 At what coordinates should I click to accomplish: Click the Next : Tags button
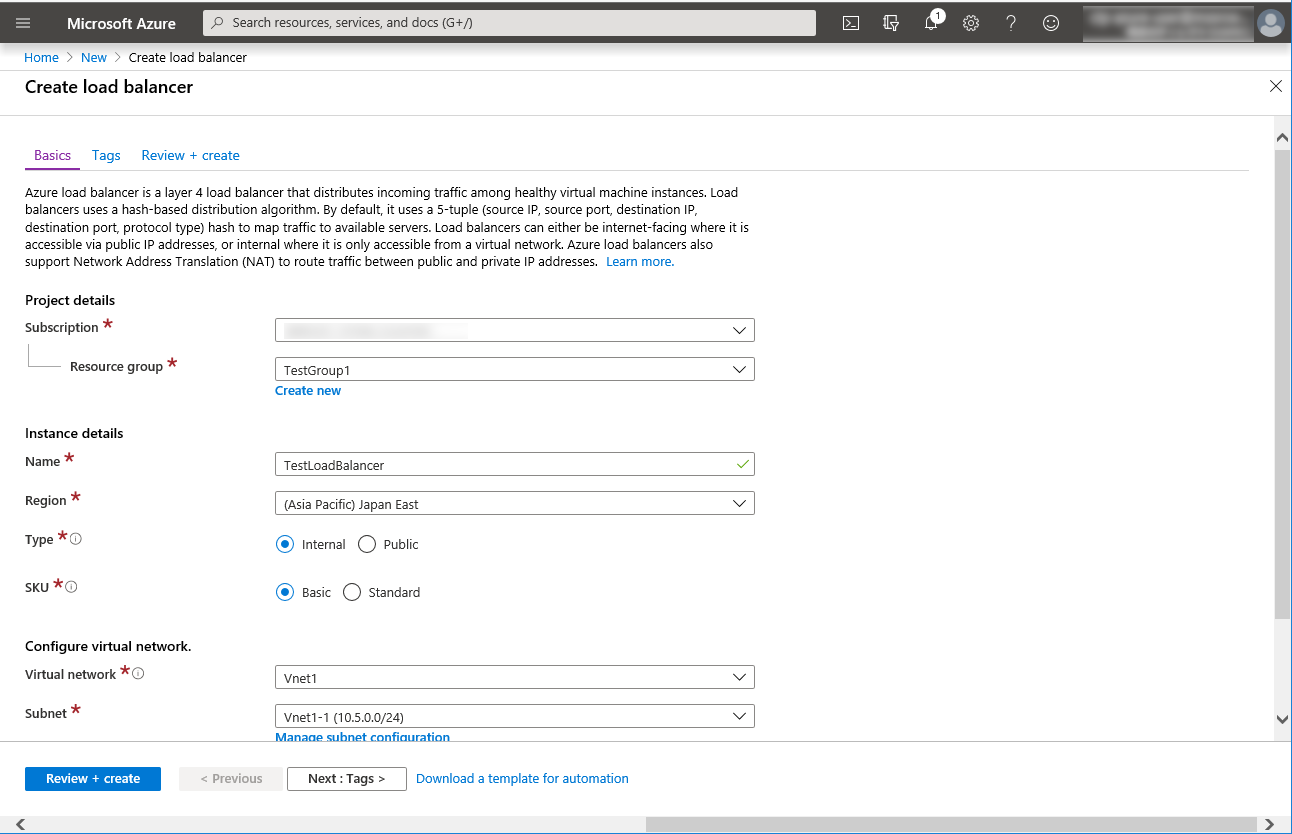[346, 778]
